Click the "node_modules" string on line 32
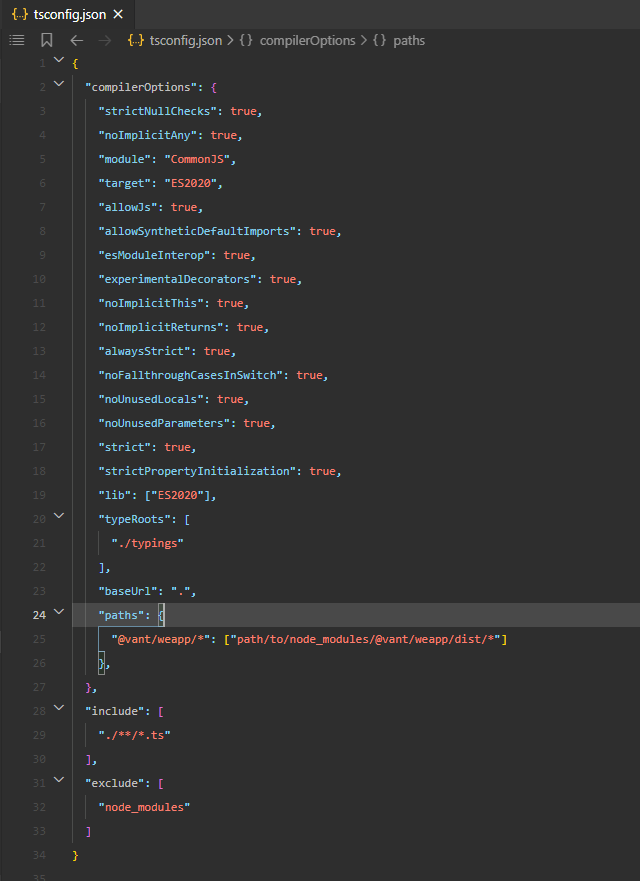 tap(144, 807)
